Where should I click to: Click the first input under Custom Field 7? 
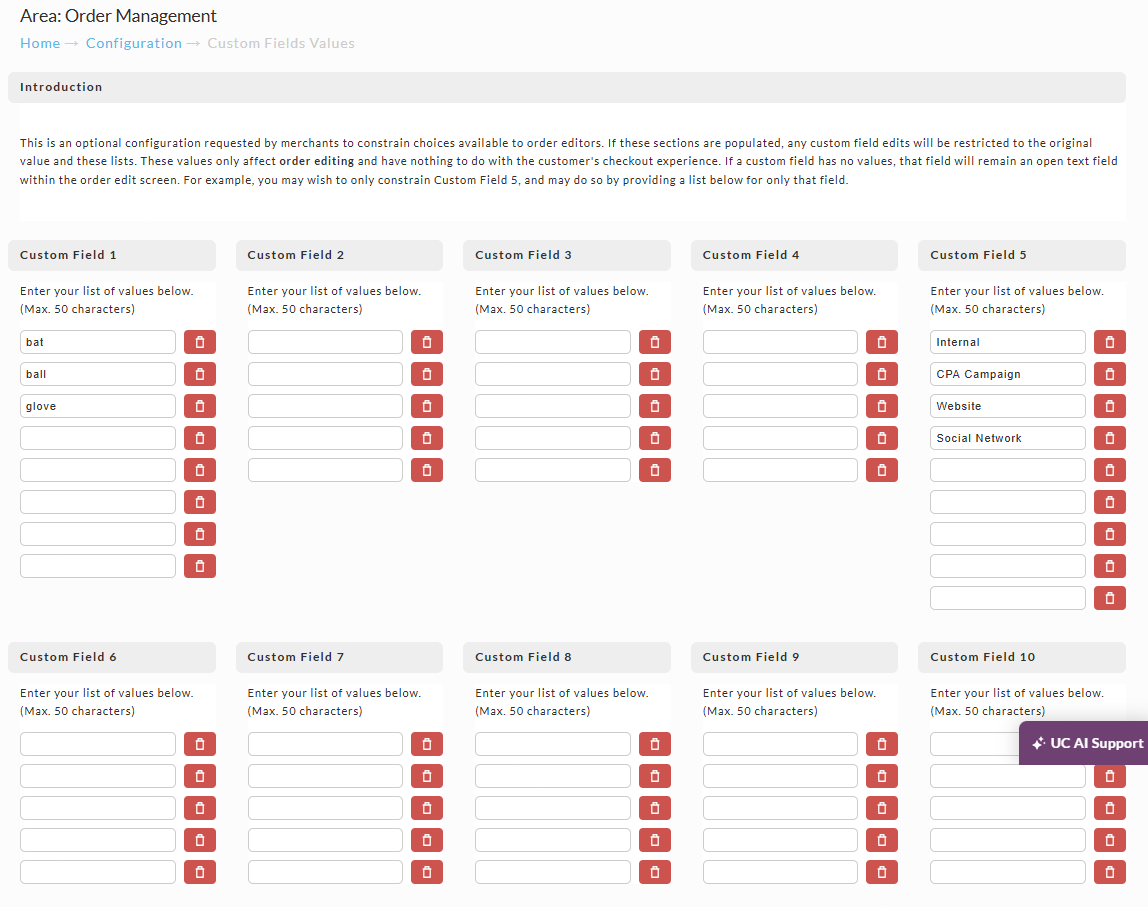[325, 744]
